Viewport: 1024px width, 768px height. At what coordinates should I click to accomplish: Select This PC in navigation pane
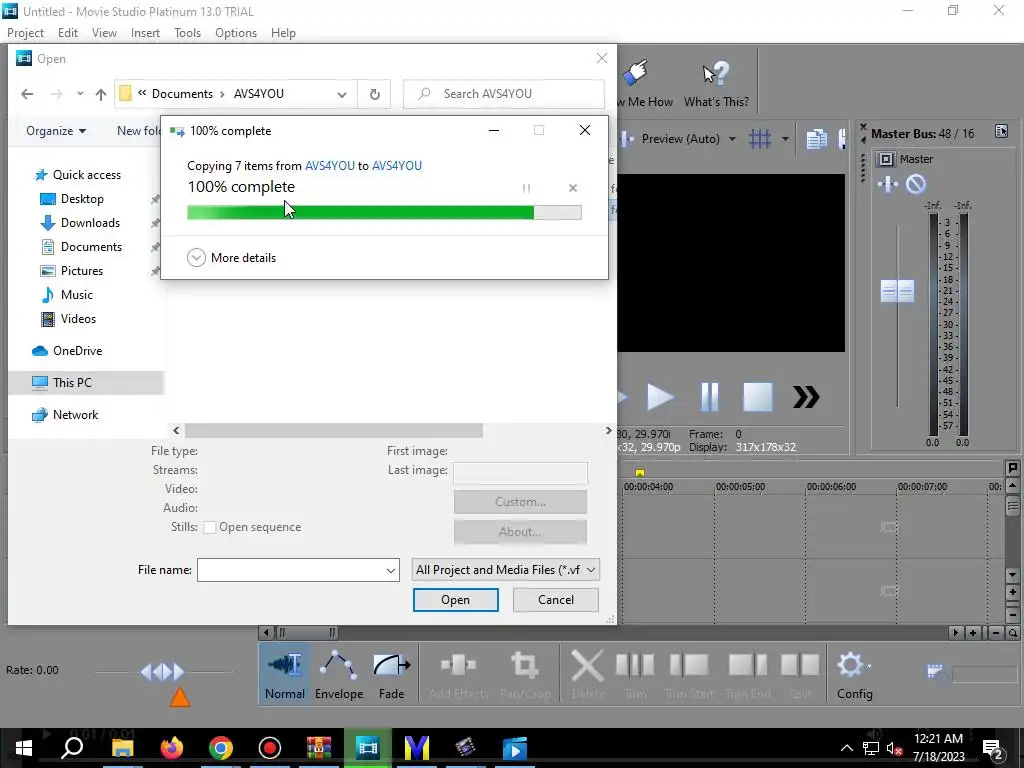point(86,383)
